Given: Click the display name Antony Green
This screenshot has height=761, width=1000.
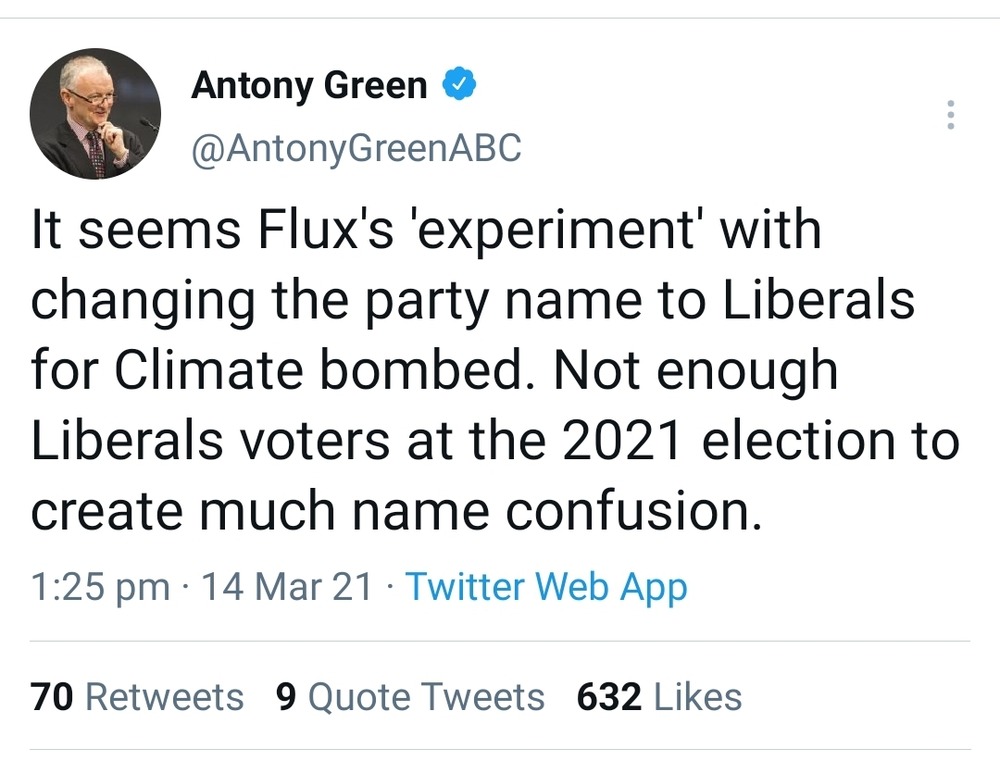Looking at the screenshot, I should point(309,86).
